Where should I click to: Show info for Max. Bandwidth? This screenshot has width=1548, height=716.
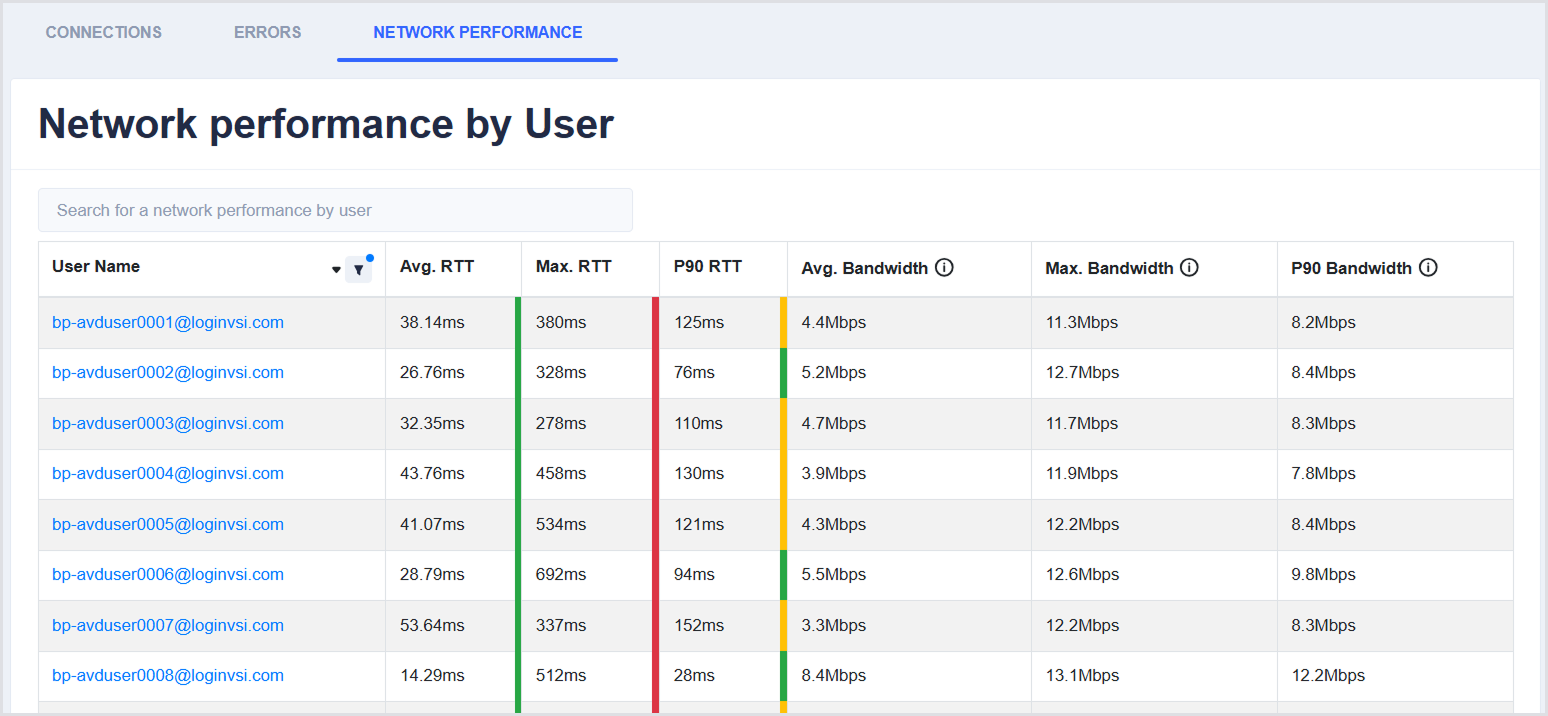(1189, 268)
